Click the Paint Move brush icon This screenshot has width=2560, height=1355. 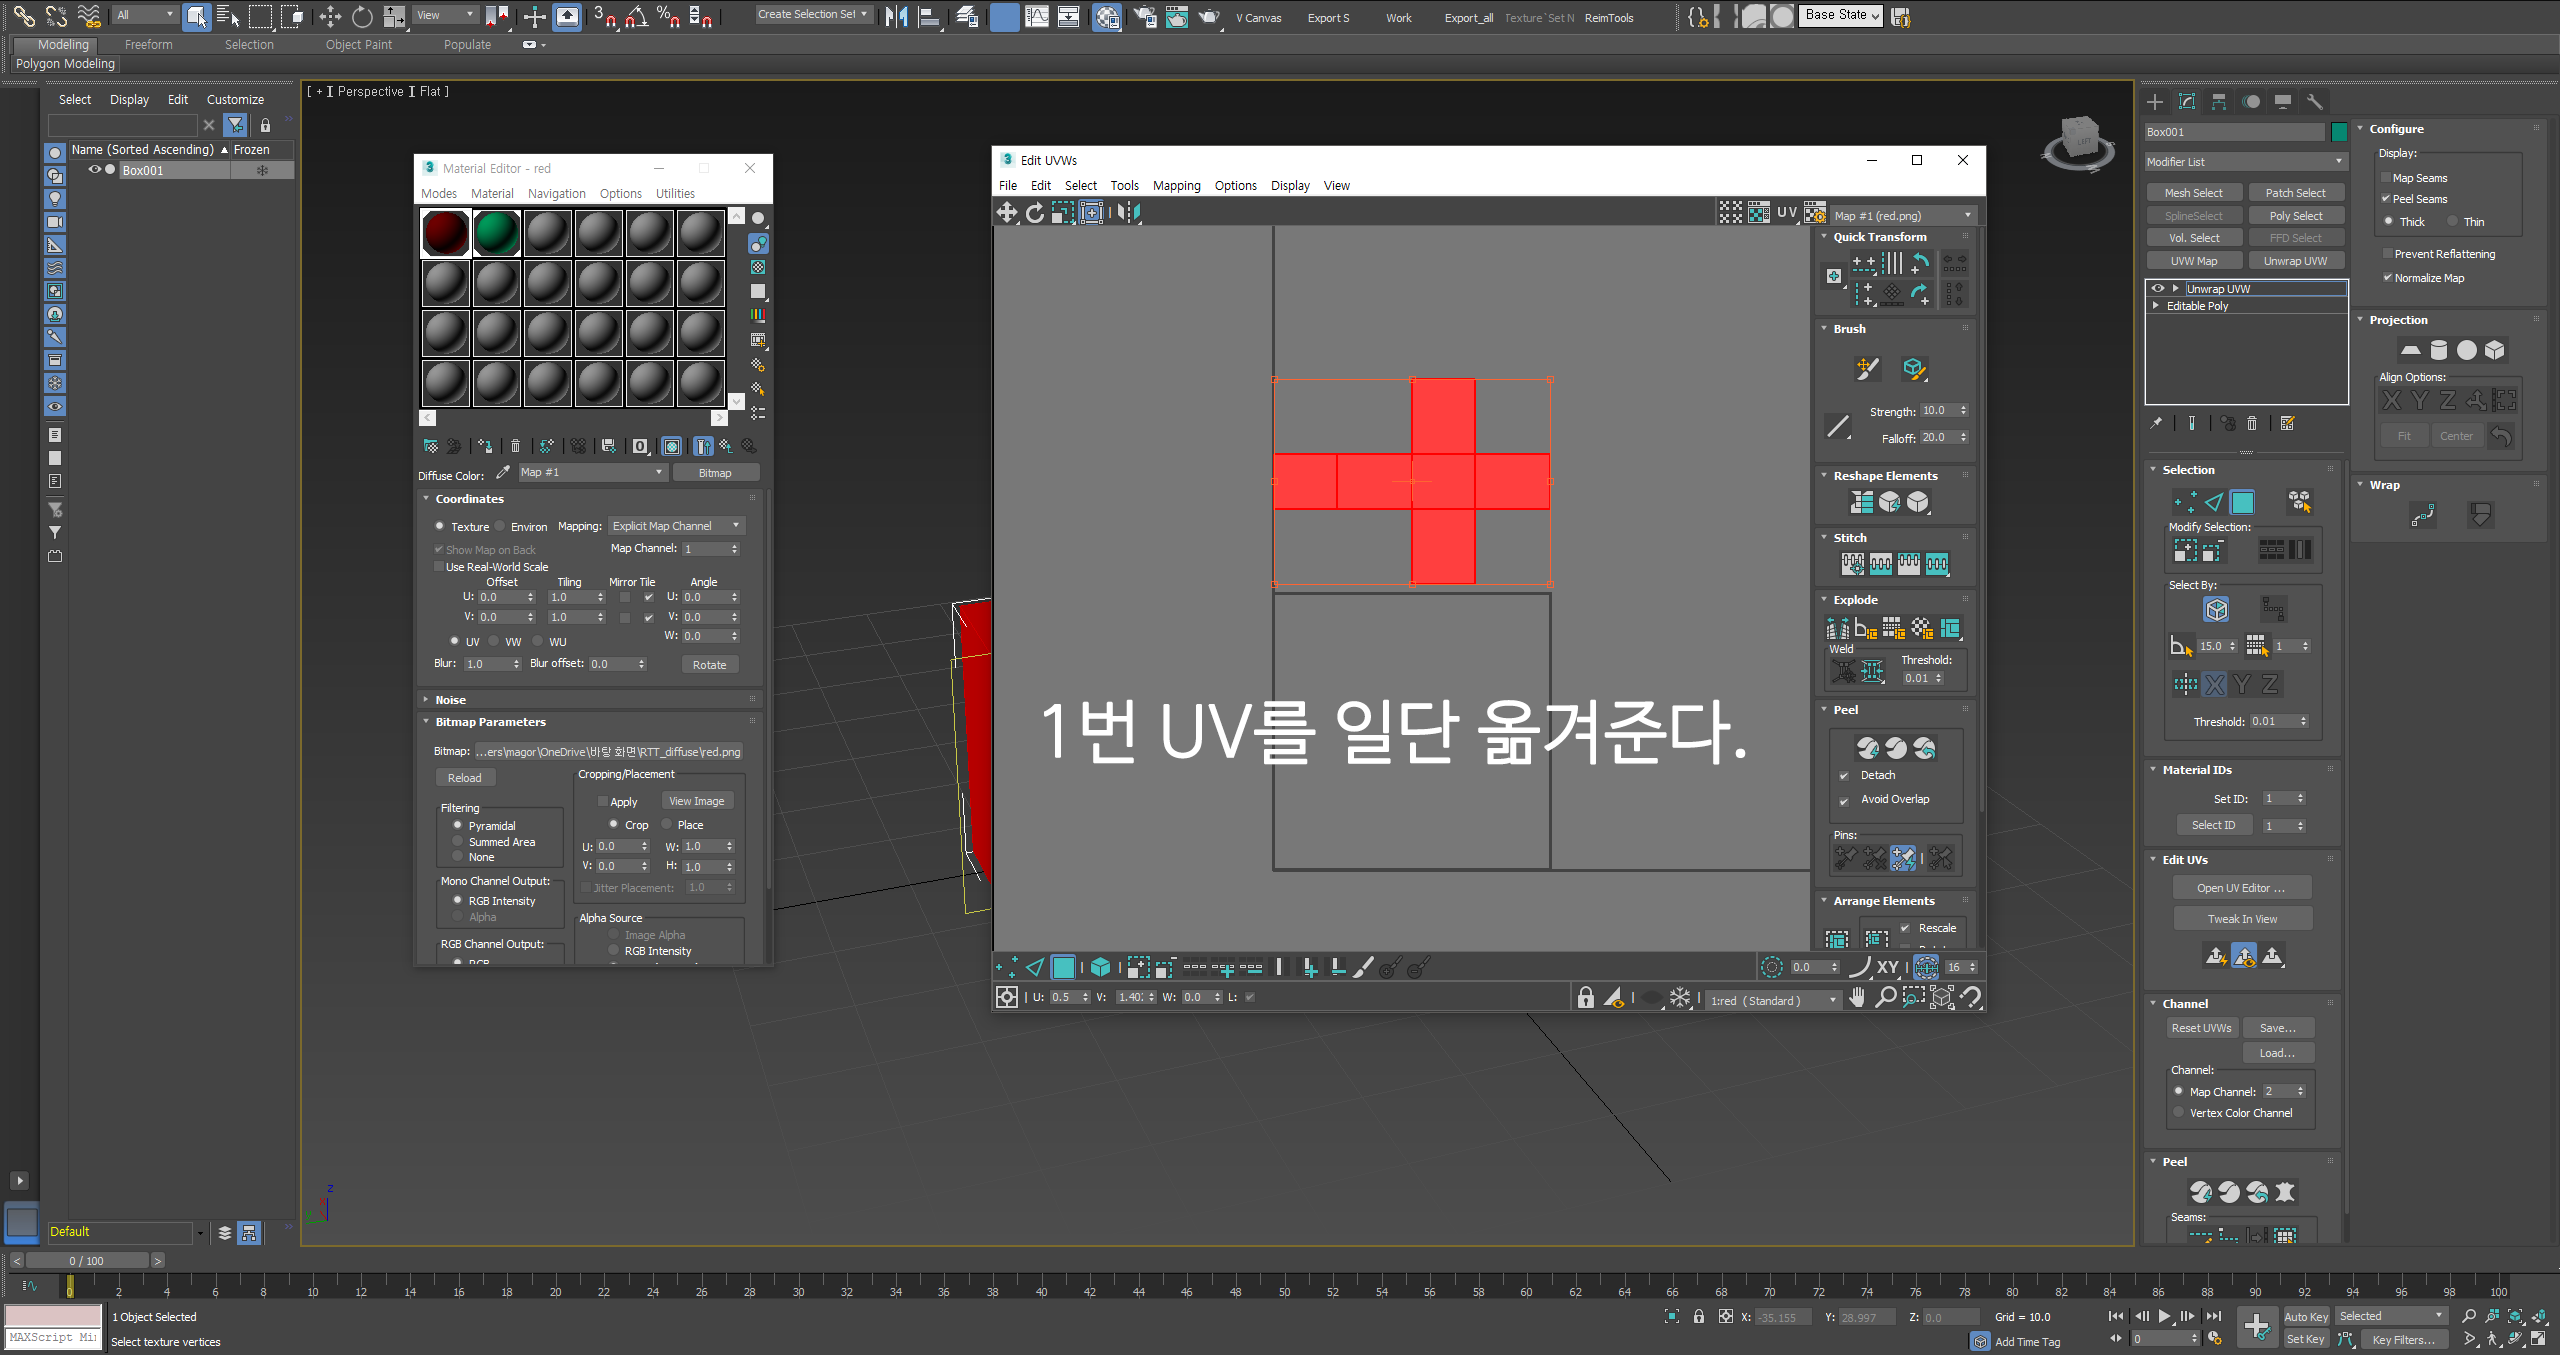(1867, 369)
